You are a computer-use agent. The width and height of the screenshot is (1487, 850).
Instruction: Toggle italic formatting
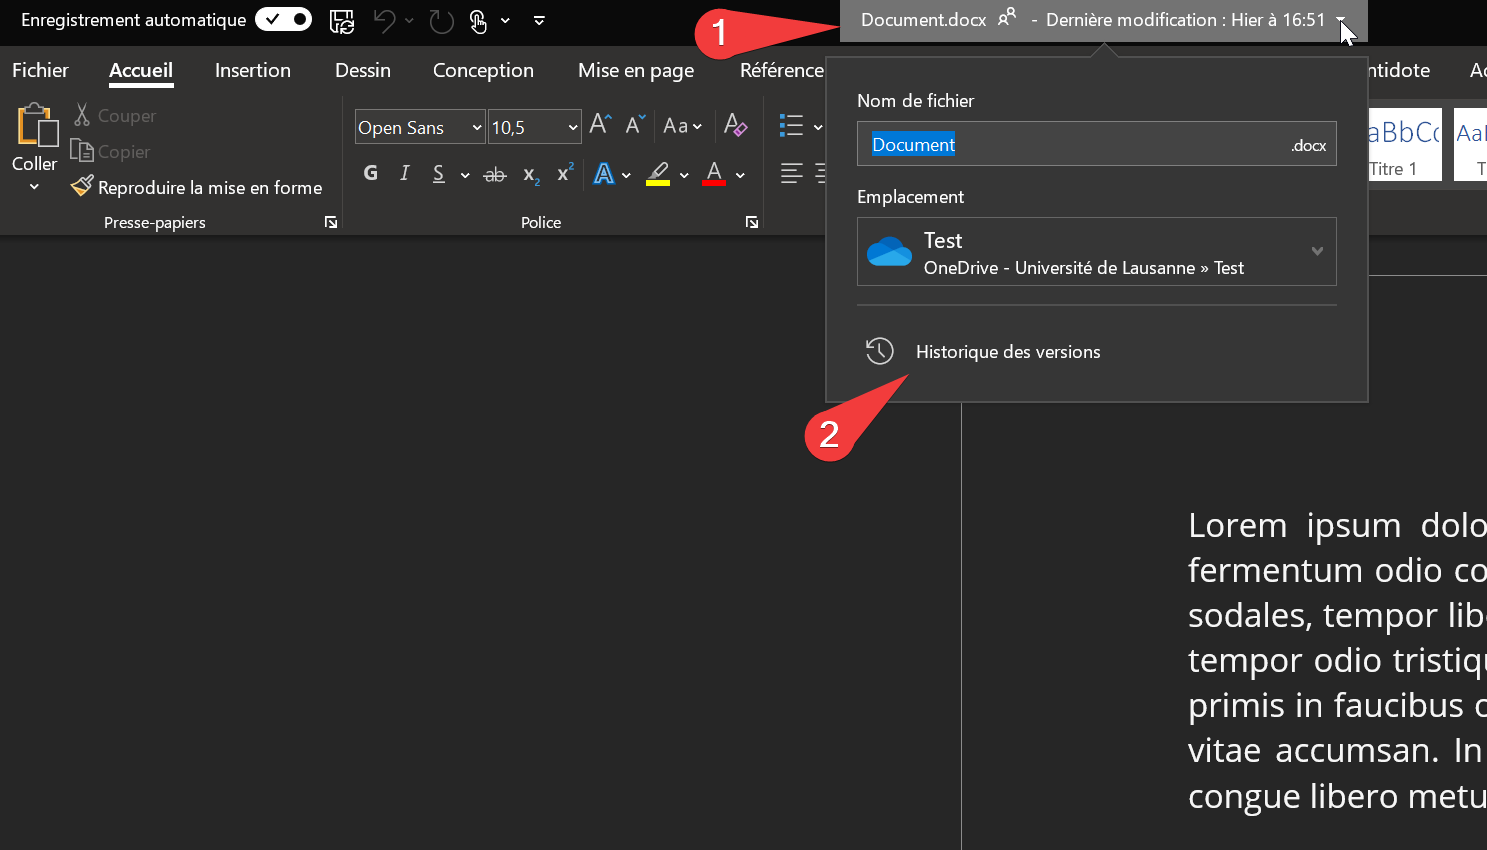point(405,173)
